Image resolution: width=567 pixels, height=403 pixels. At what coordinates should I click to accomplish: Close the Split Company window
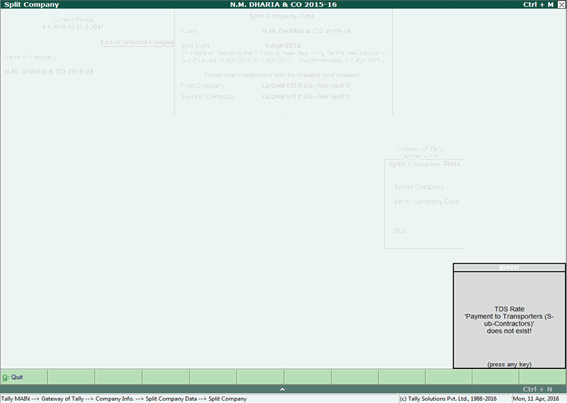click(x=561, y=4)
